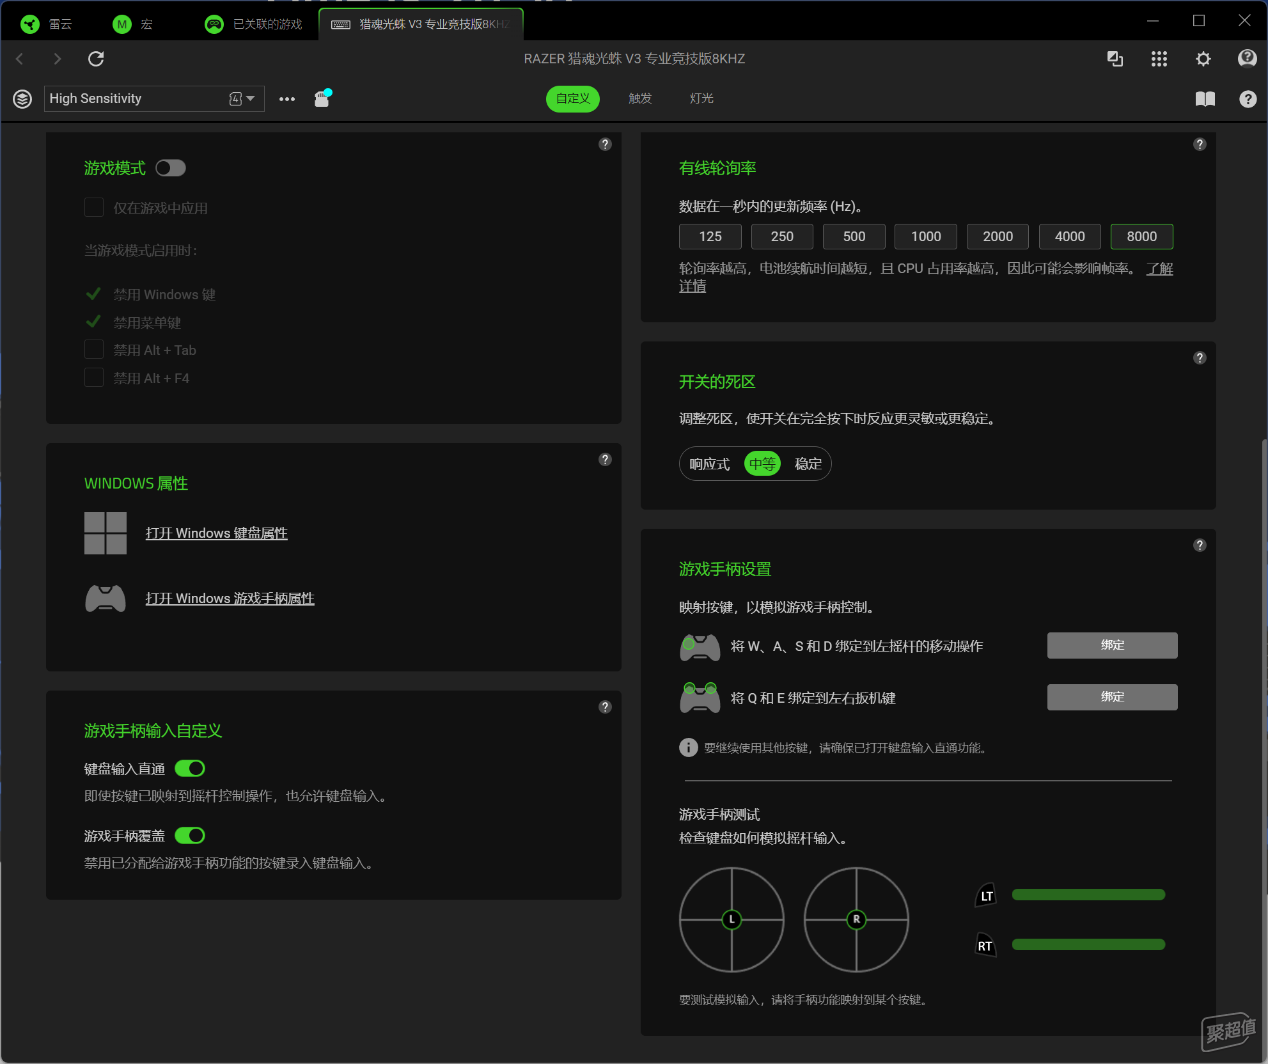The width and height of the screenshot is (1268, 1064).
Task: Select the 4000 Hz polling rate
Action: [x=1070, y=237]
